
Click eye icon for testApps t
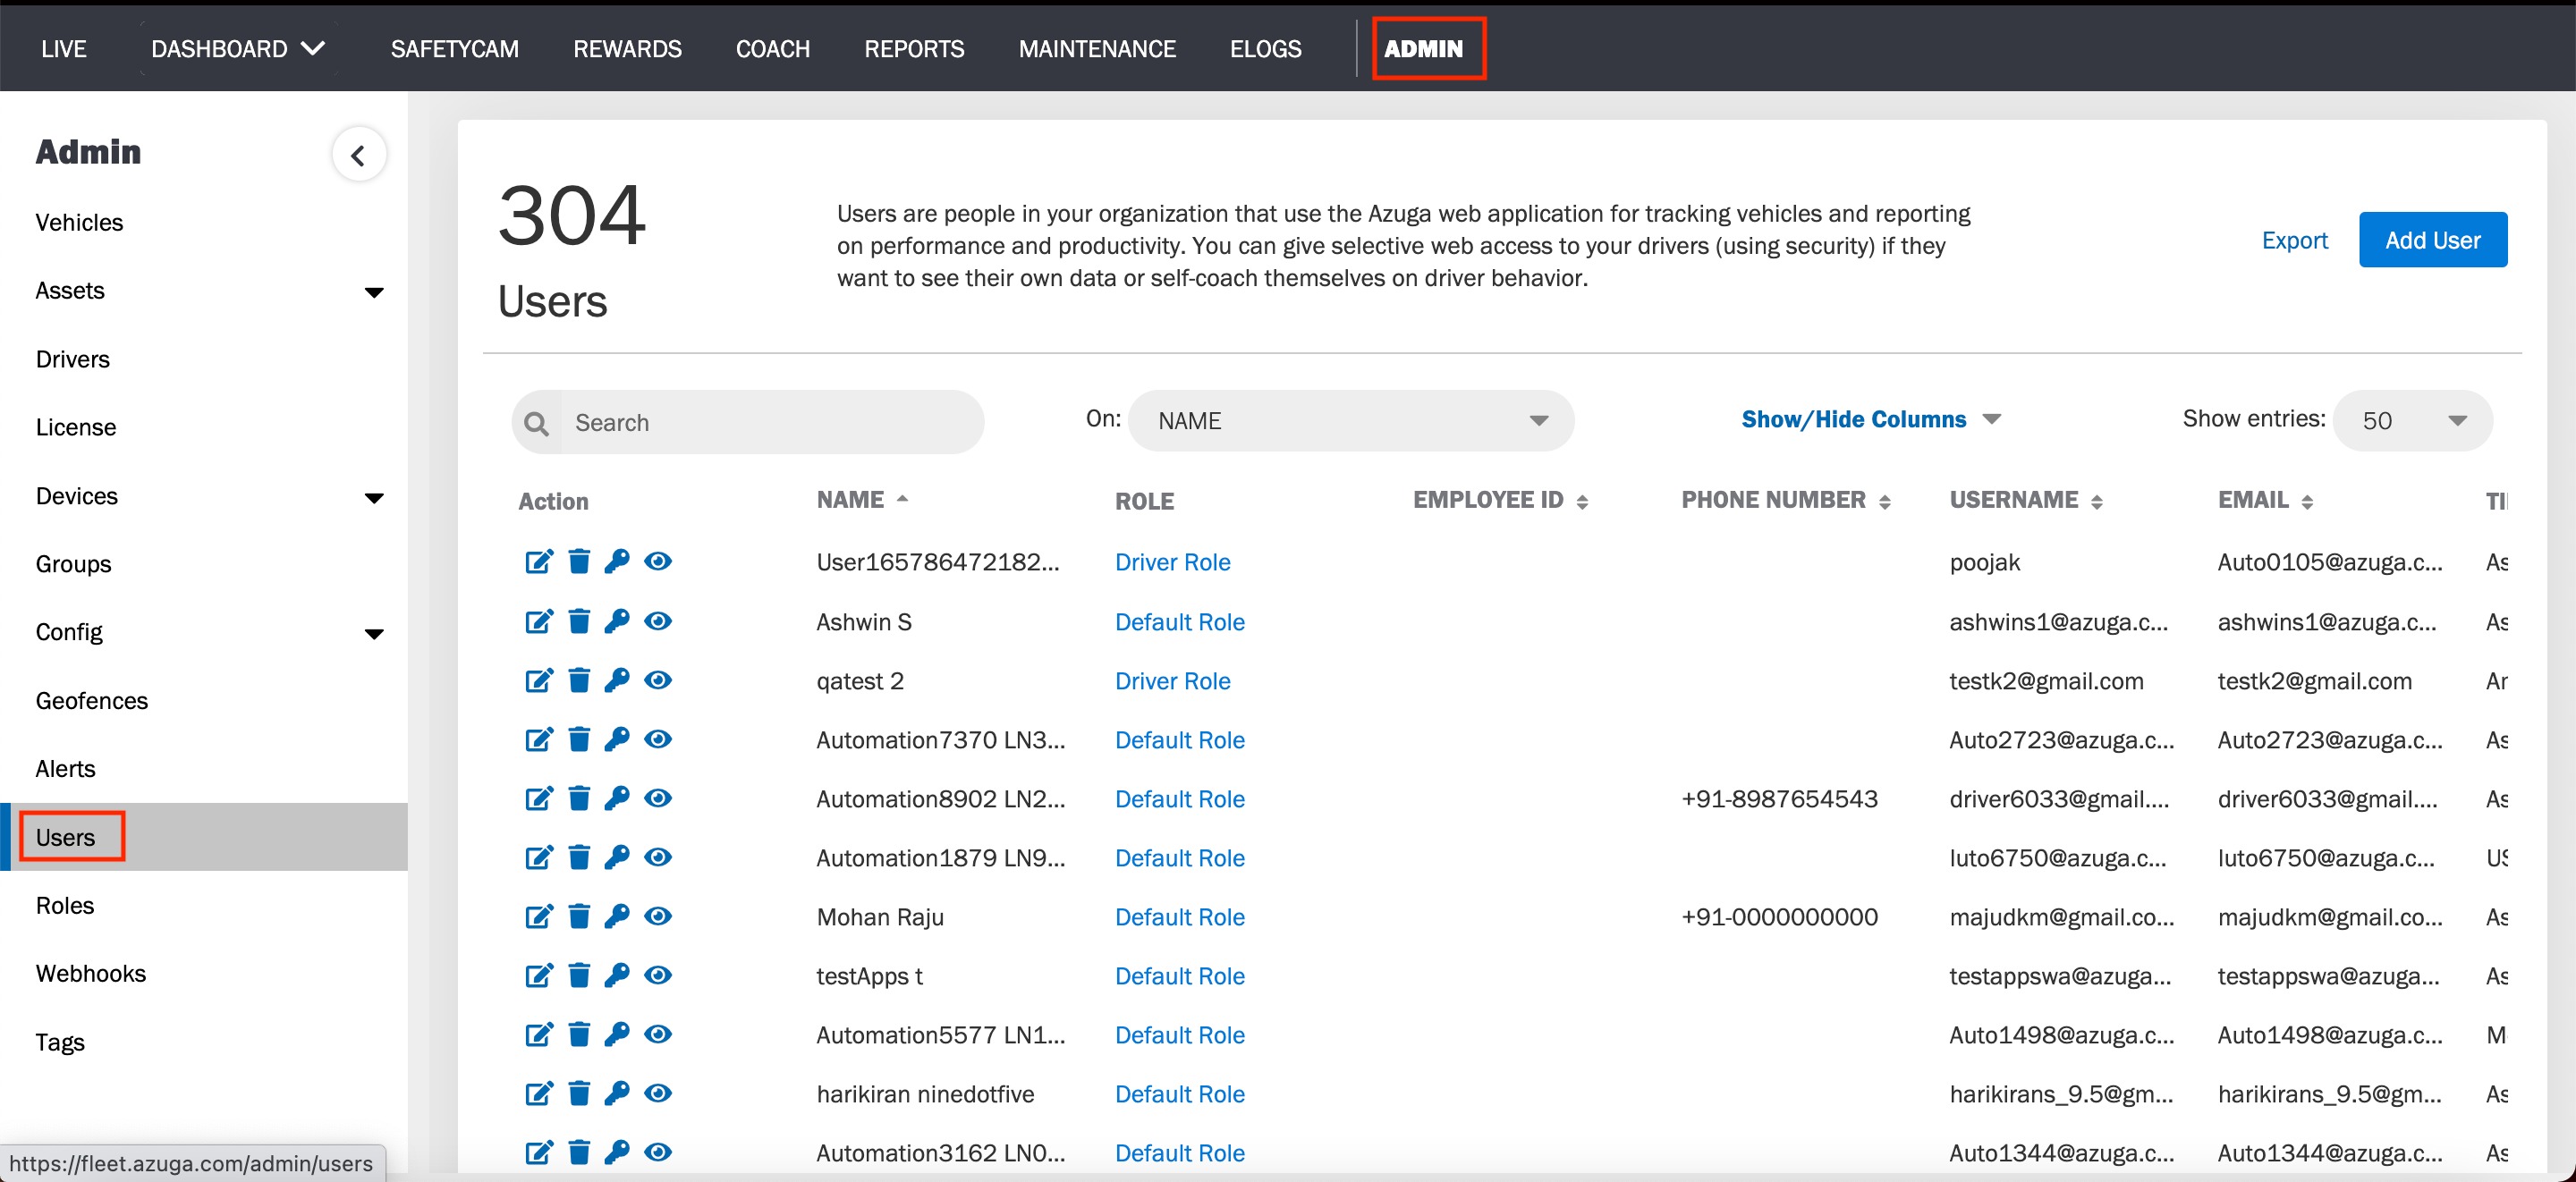(x=658, y=975)
